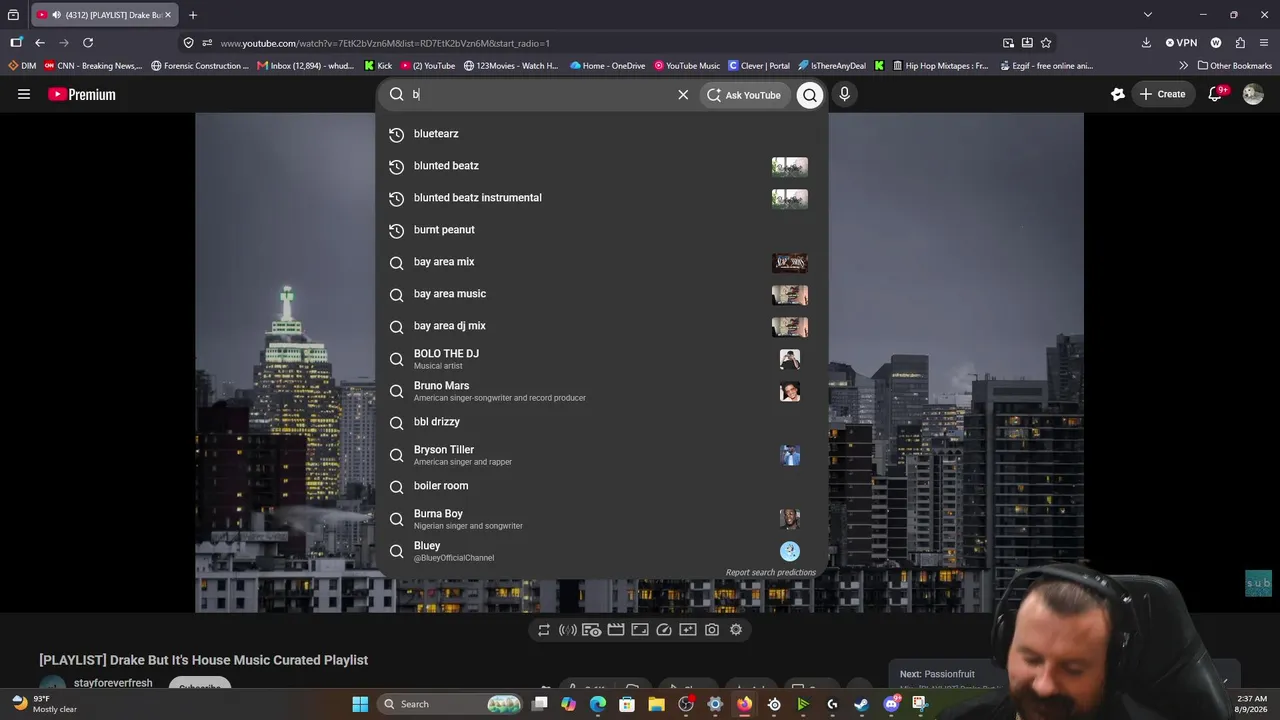Open the Create menu button
The image size is (1280, 720).
[1162, 94]
